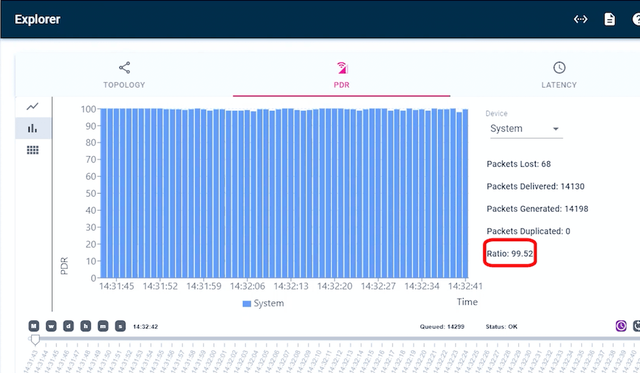This screenshot has height=373, width=640.
Task: Switch to the TOPOLOGY tab
Action: click(x=124, y=75)
